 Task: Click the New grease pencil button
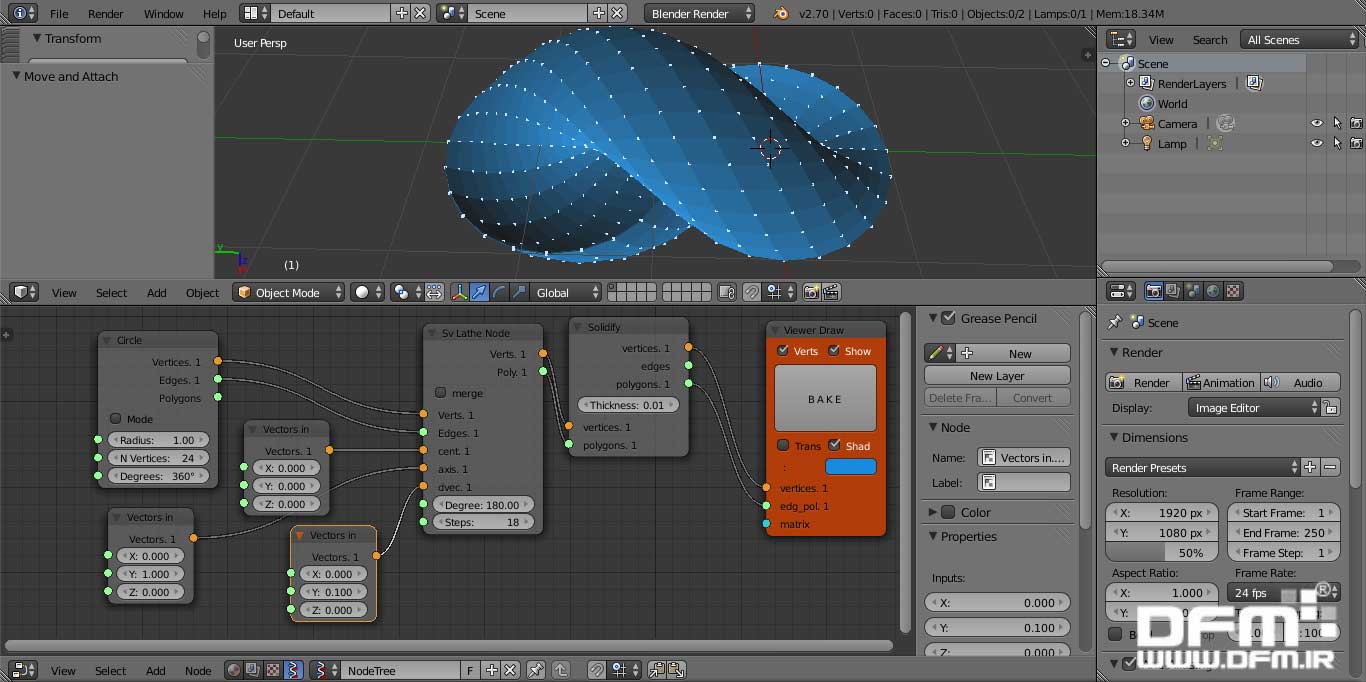click(1014, 353)
